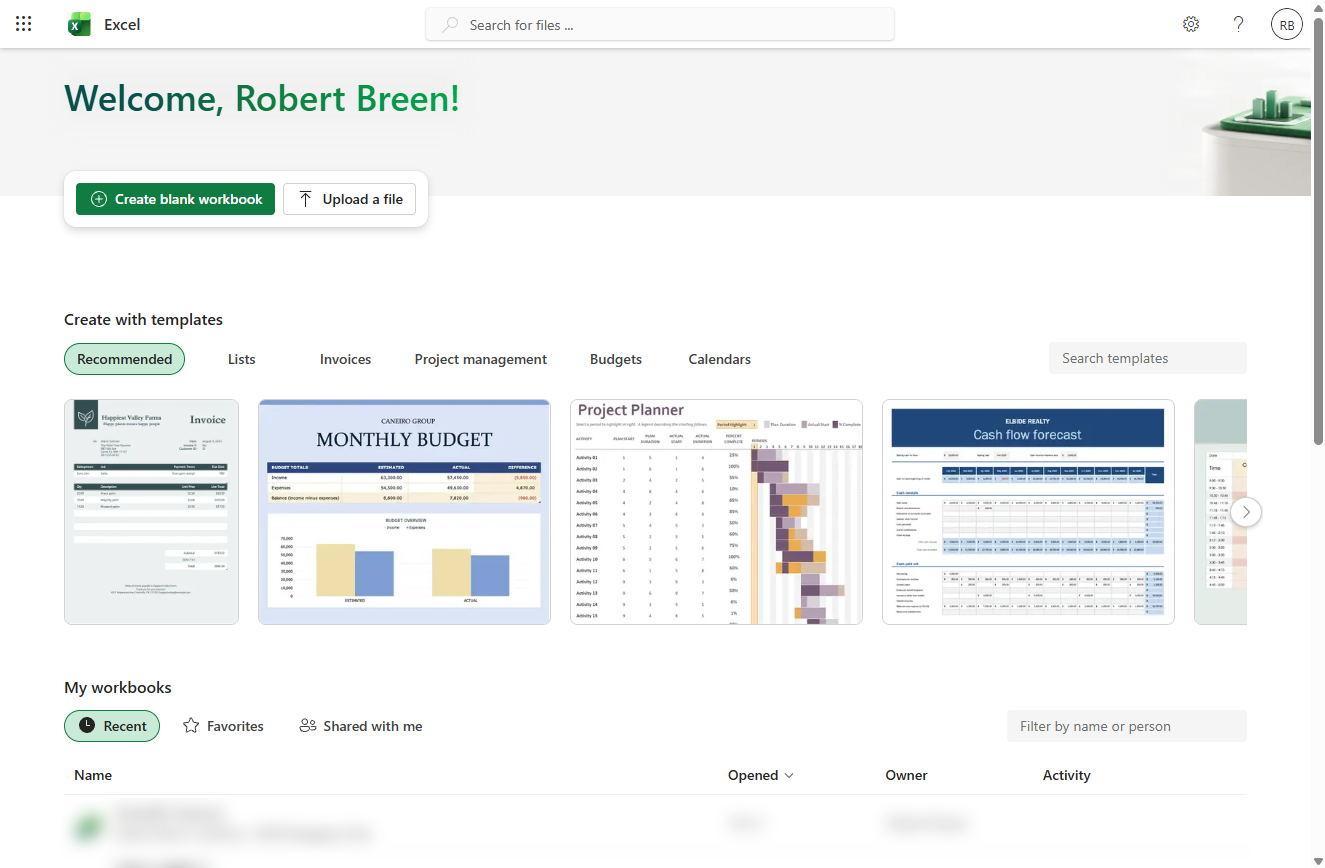Screen dimensions: 1325x868
Task: Click the clock icon on Recent
Action: [x=87, y=726]
